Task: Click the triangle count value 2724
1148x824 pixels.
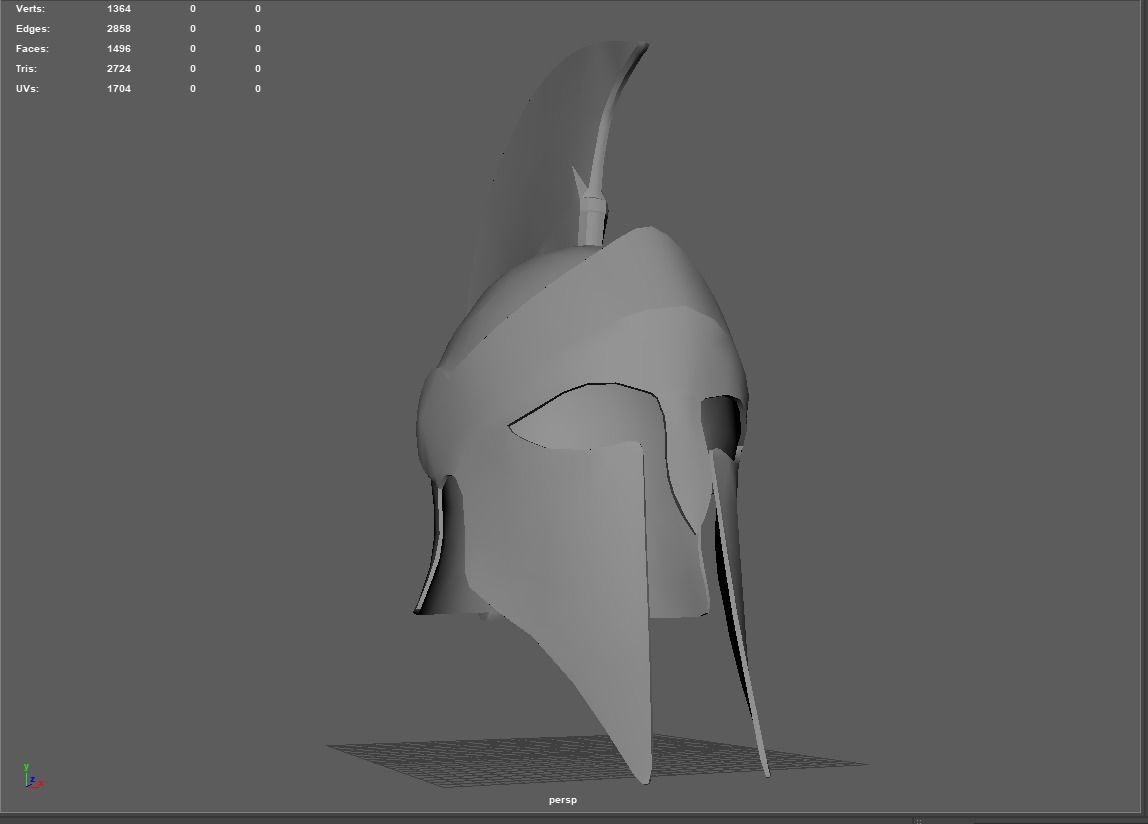Action: (x=119, y=68)
